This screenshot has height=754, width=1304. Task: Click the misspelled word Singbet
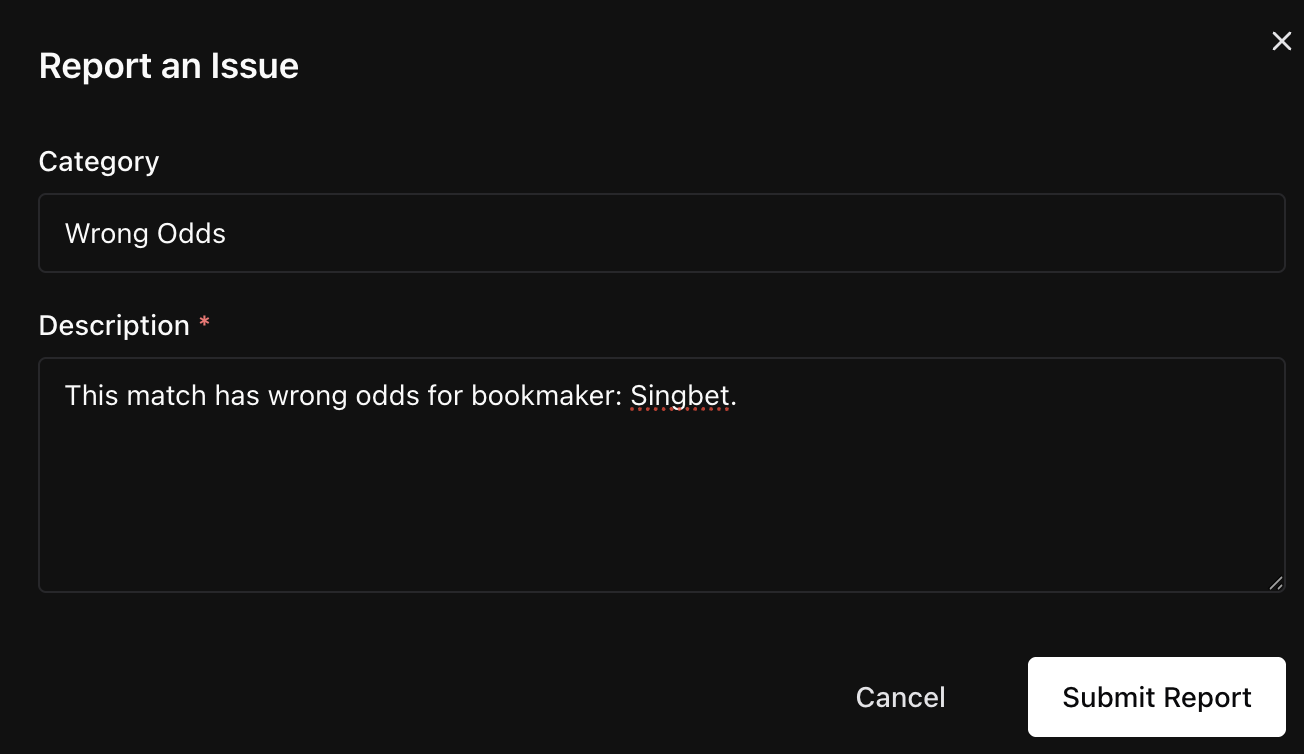[x=680, y=396]
